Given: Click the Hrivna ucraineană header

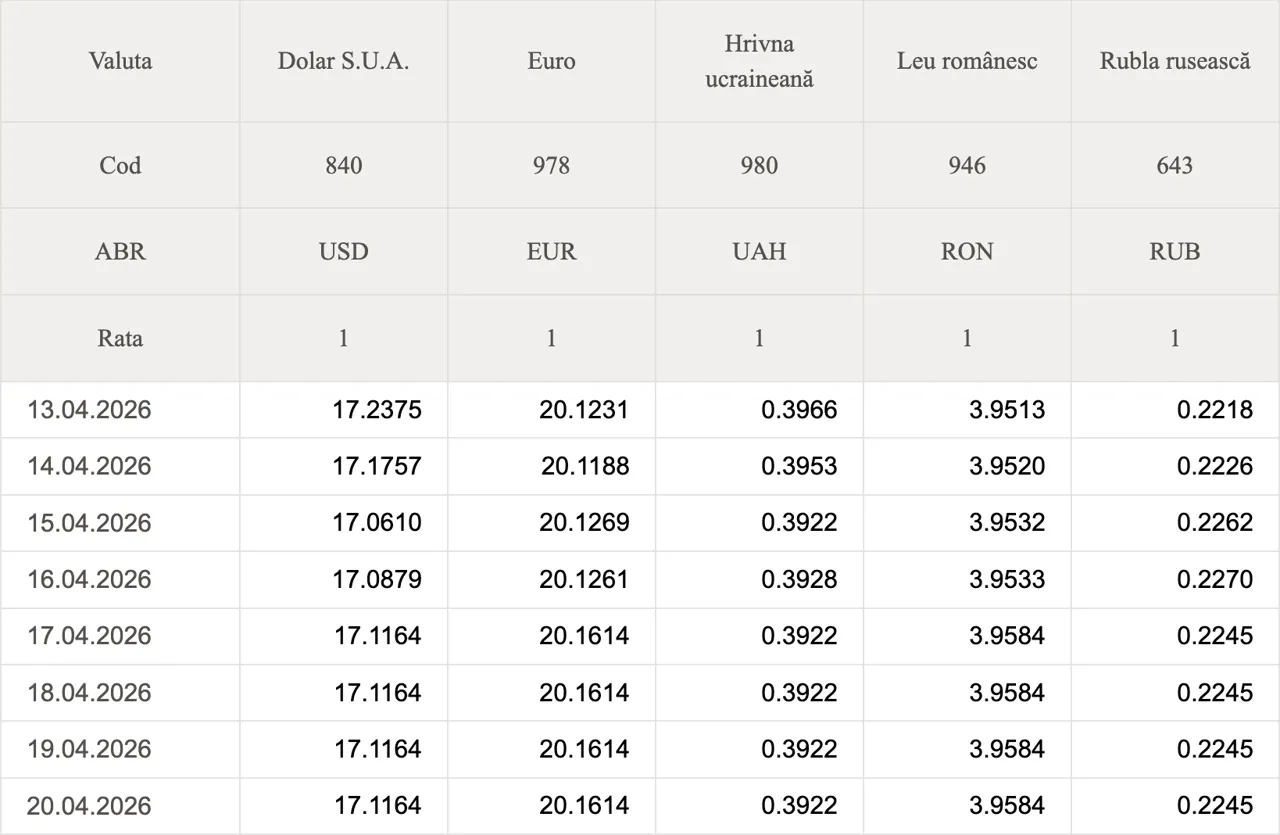Looking at the screenshot, I should (x=759, y=61).
